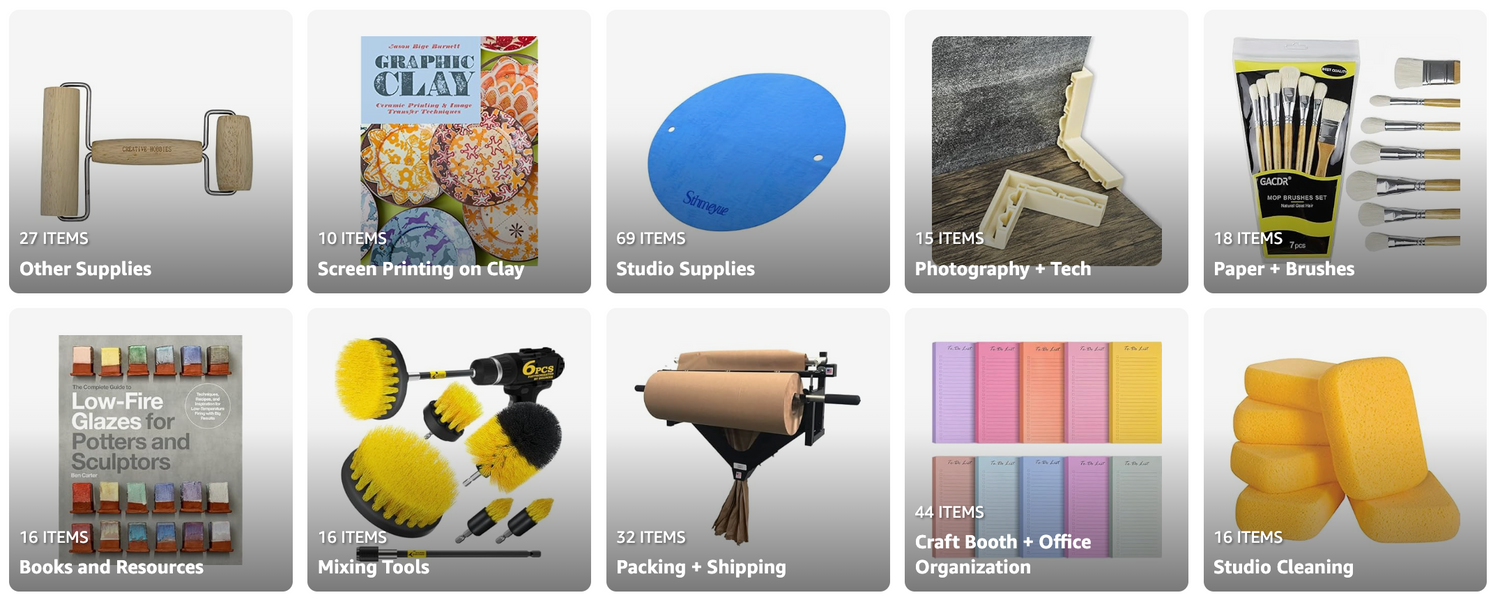Click the colorful to-do list notepads image
The image size is (1500, 602).
click(x=1047, y=449)
